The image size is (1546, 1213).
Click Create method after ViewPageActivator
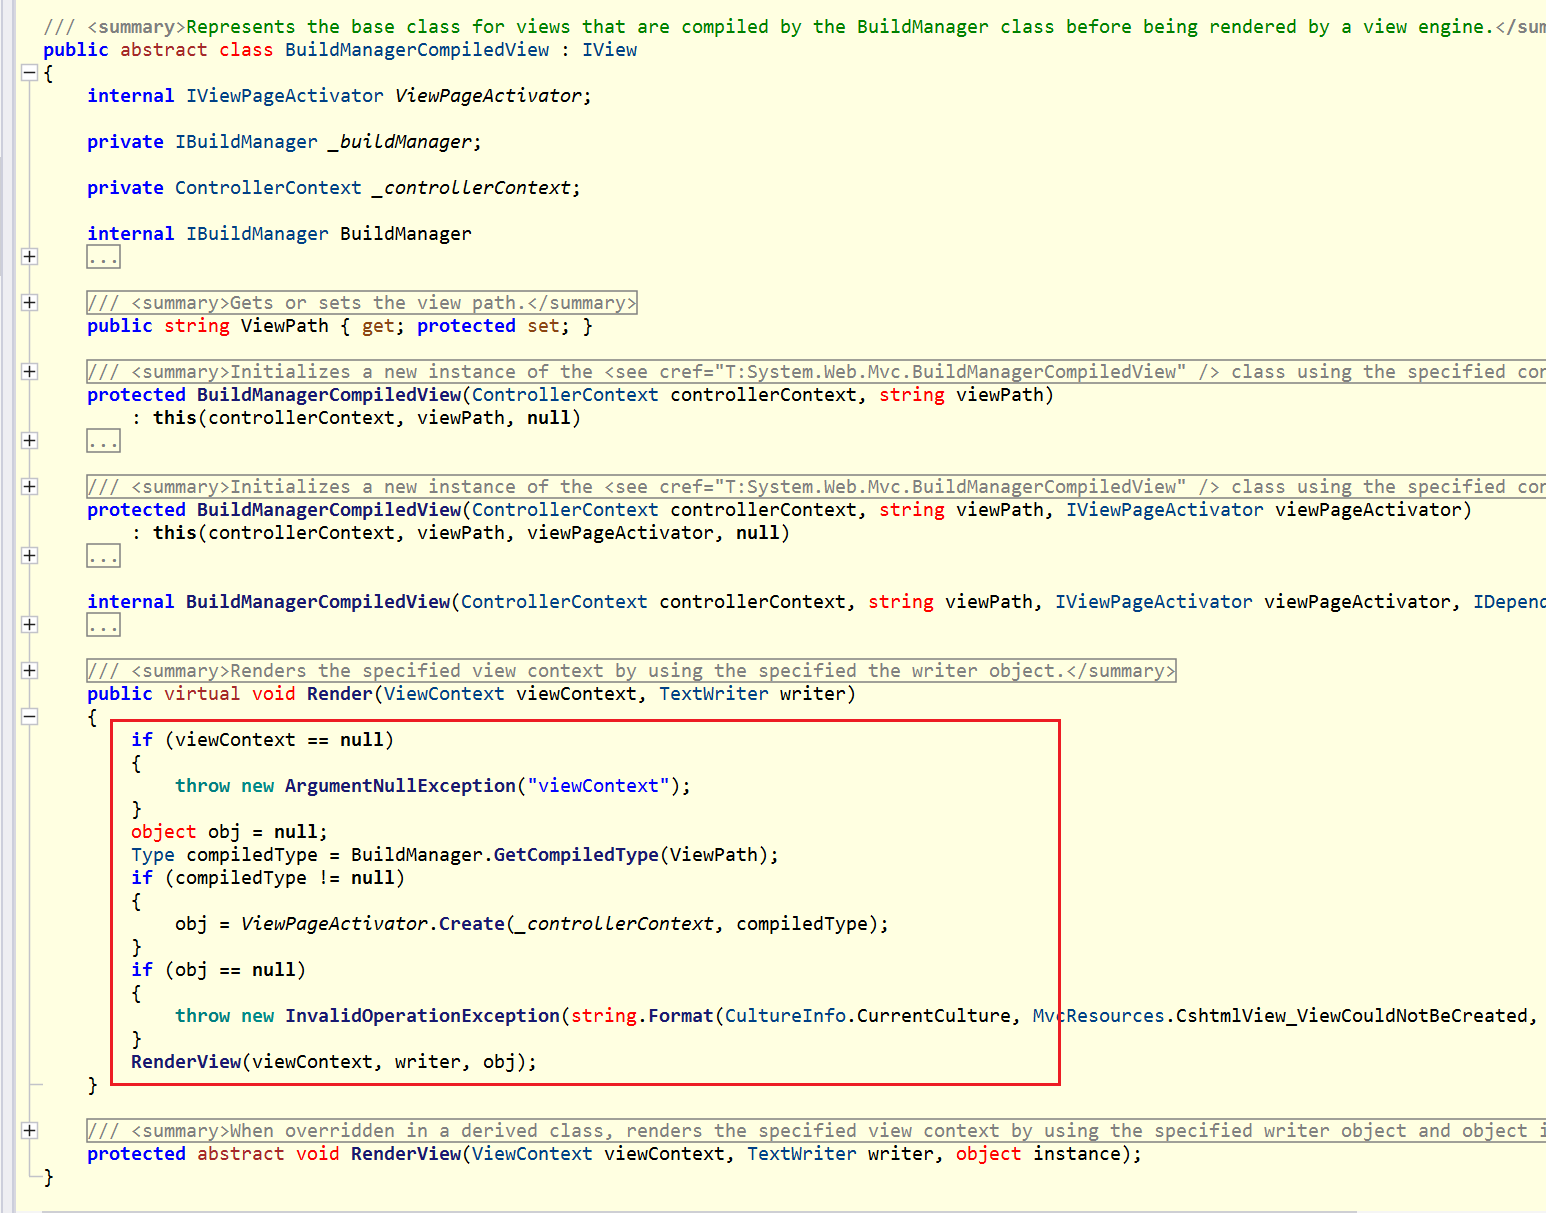tap(472, 924)
